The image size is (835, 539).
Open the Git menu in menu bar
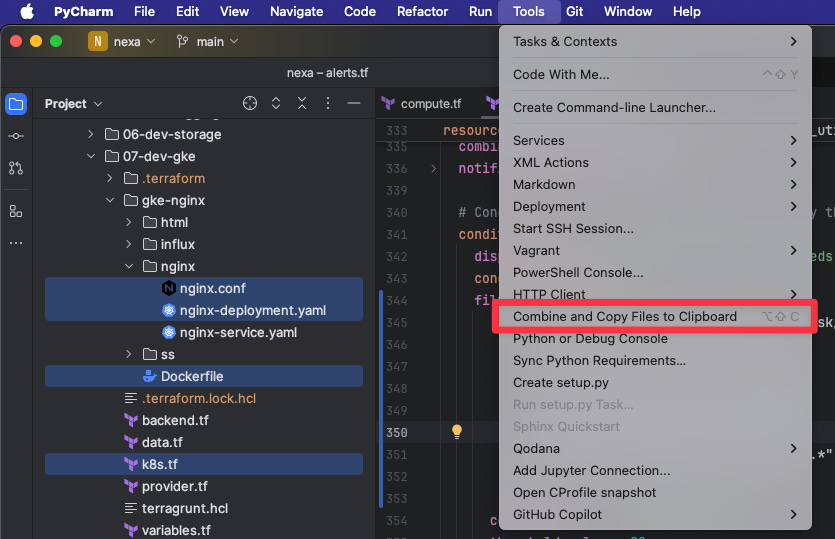pos(574,11)
